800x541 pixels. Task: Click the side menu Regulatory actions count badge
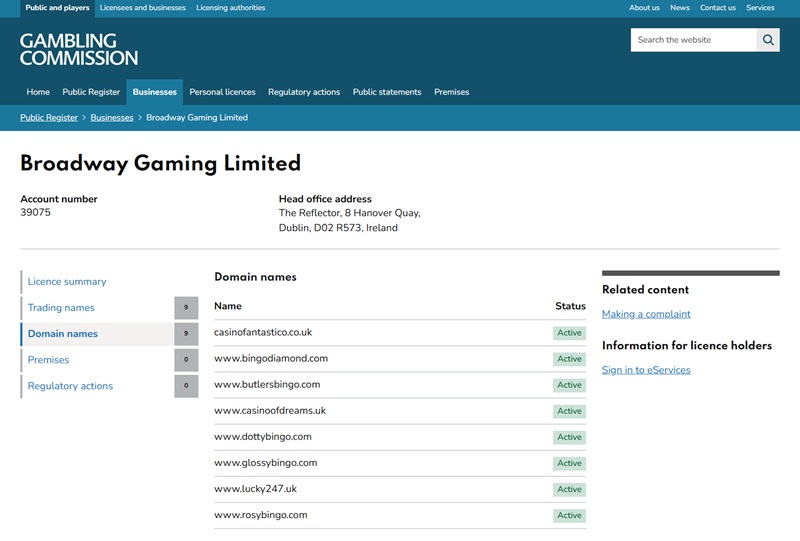tap(186, 386)
